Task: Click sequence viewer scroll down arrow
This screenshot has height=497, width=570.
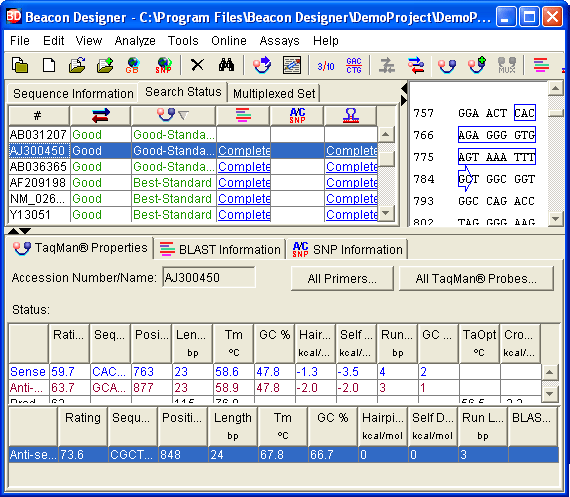Action: [x=555, y=219]
